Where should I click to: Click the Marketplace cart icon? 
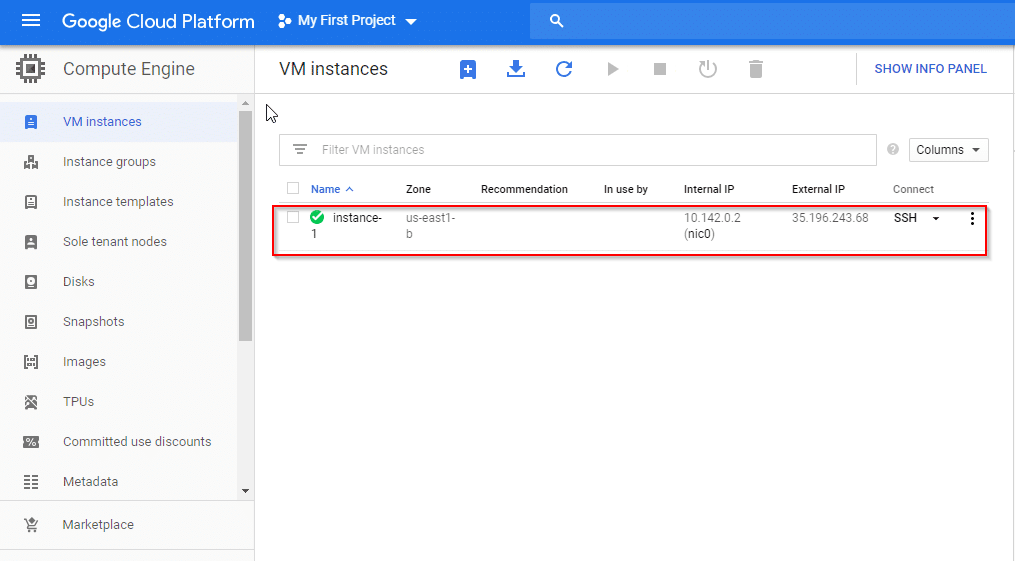point(30,525)
